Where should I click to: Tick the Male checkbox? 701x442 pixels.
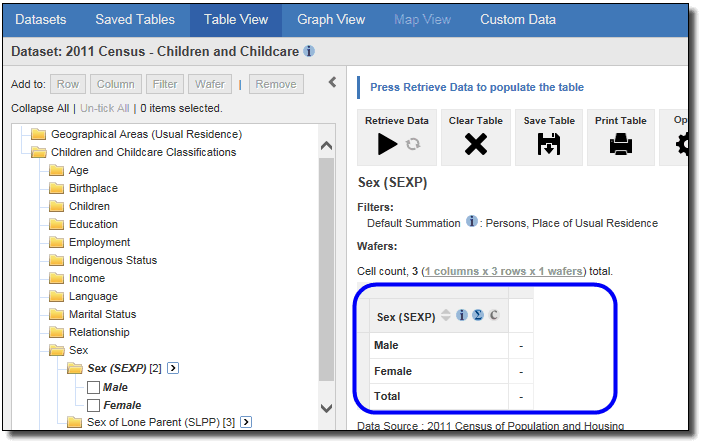click(93, 387)
